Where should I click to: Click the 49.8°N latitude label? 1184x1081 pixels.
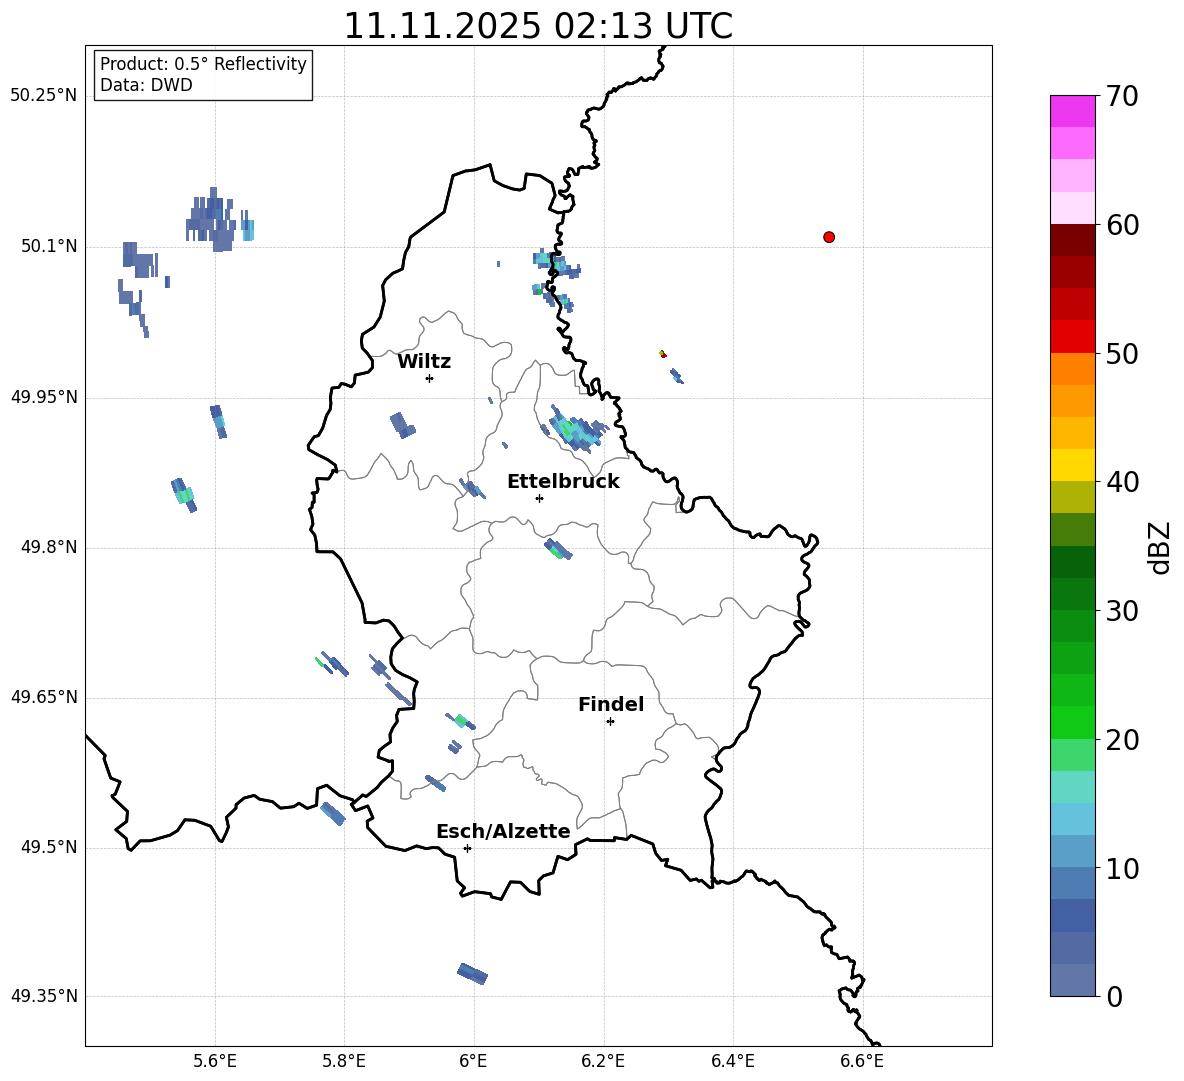[49, 547]
